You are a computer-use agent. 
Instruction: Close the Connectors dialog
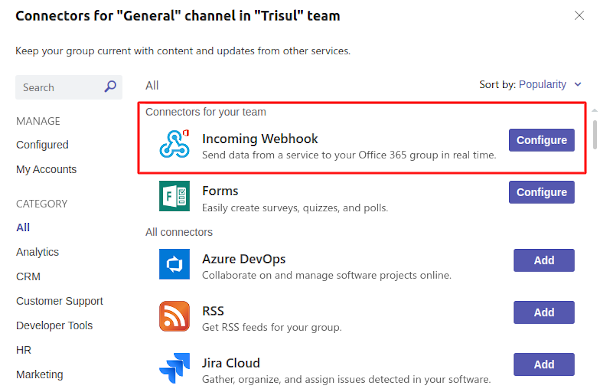point(579,16)
